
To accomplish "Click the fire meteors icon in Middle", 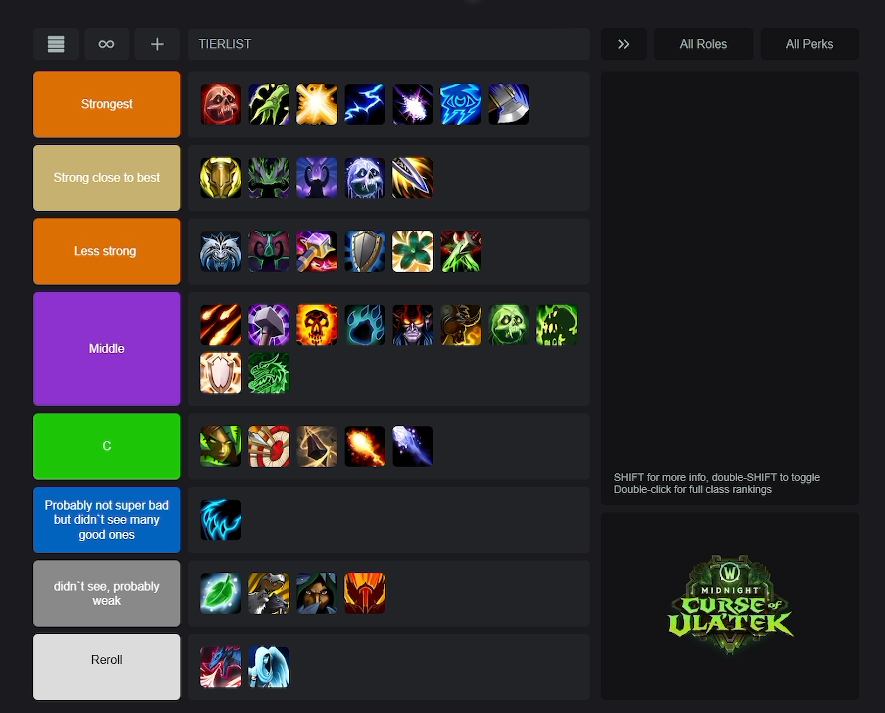I will tap(221, 325).
